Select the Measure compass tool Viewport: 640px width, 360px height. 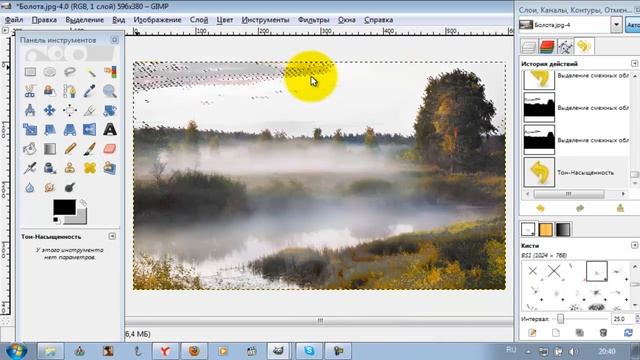30,110
